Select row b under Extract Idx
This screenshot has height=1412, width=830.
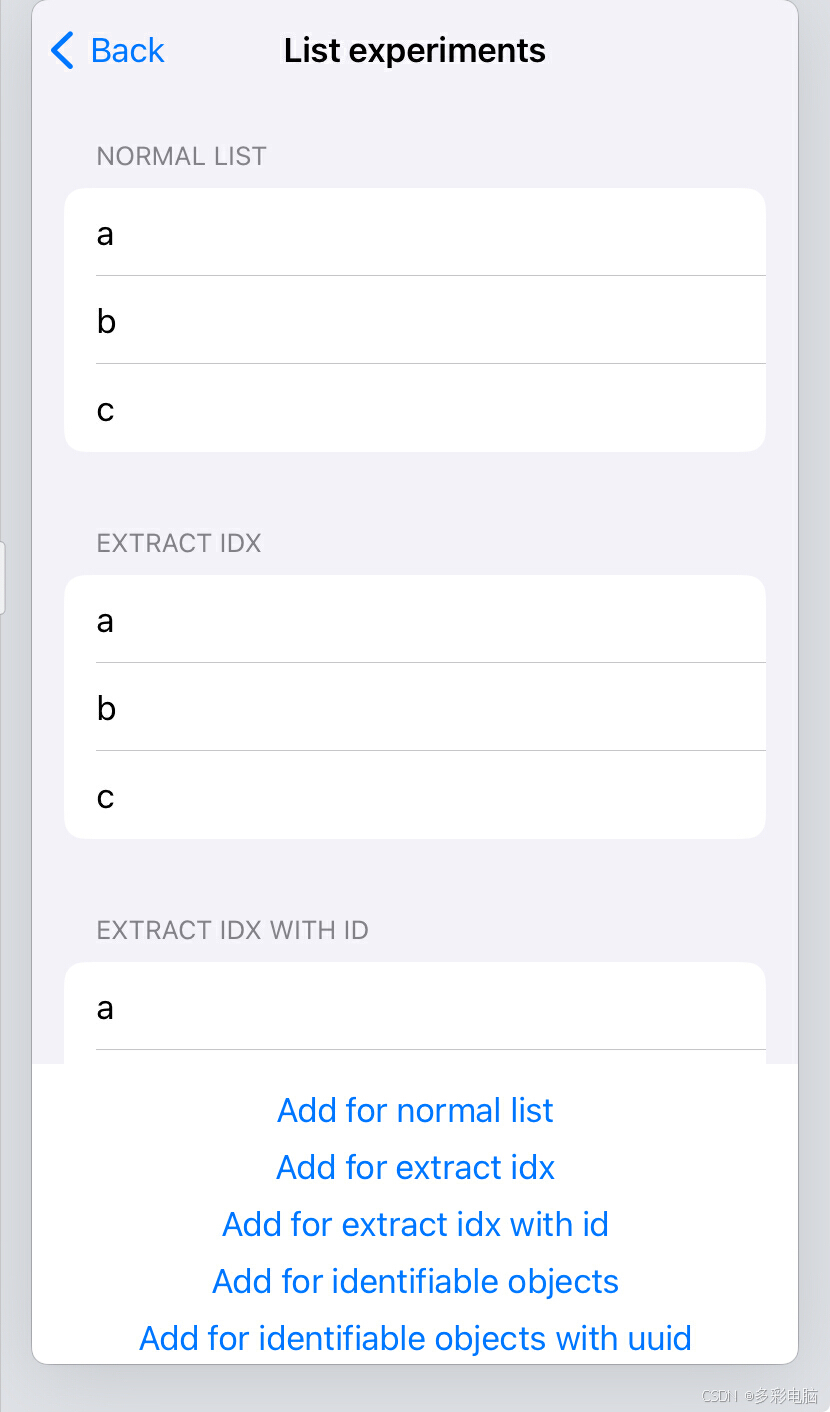[414, 707]
